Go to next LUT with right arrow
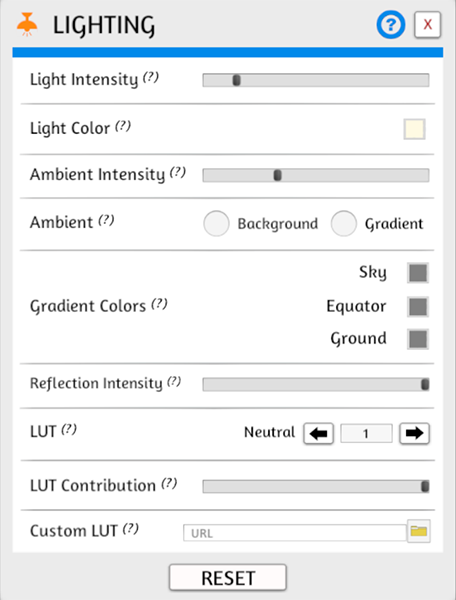The width and height of the screenshot is (456, 600). tap(414, 434)
